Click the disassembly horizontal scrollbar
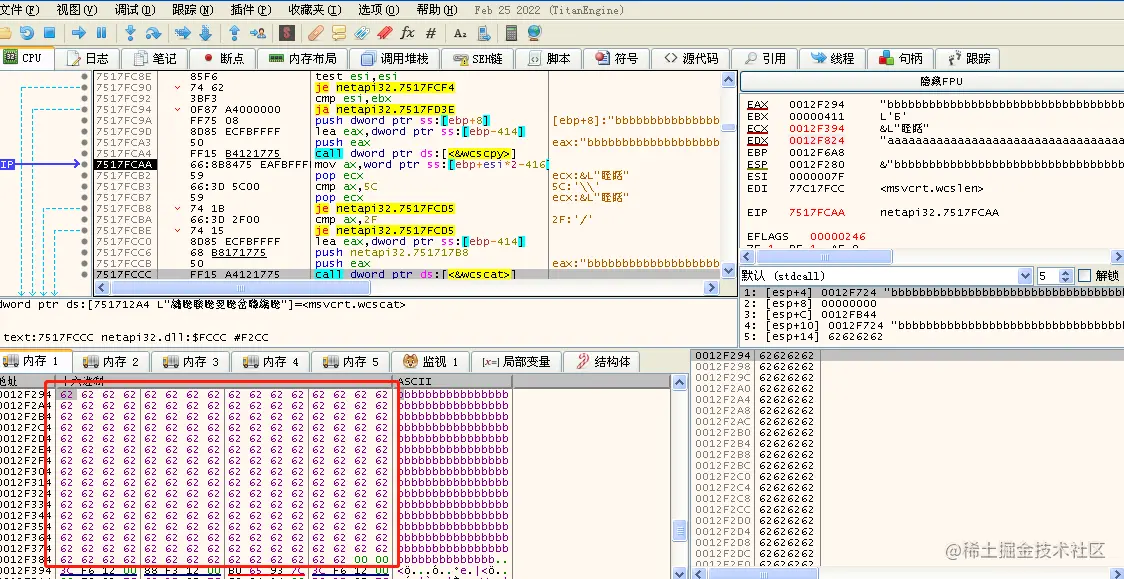Viewport: 1124px width, 579px height. point(405,288)
